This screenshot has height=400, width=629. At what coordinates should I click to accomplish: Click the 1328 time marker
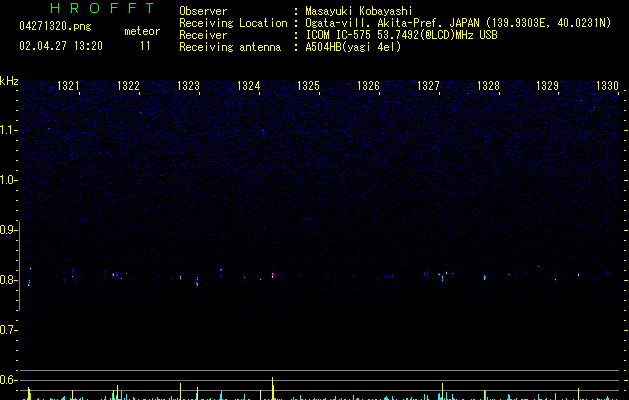click(488, 85)
